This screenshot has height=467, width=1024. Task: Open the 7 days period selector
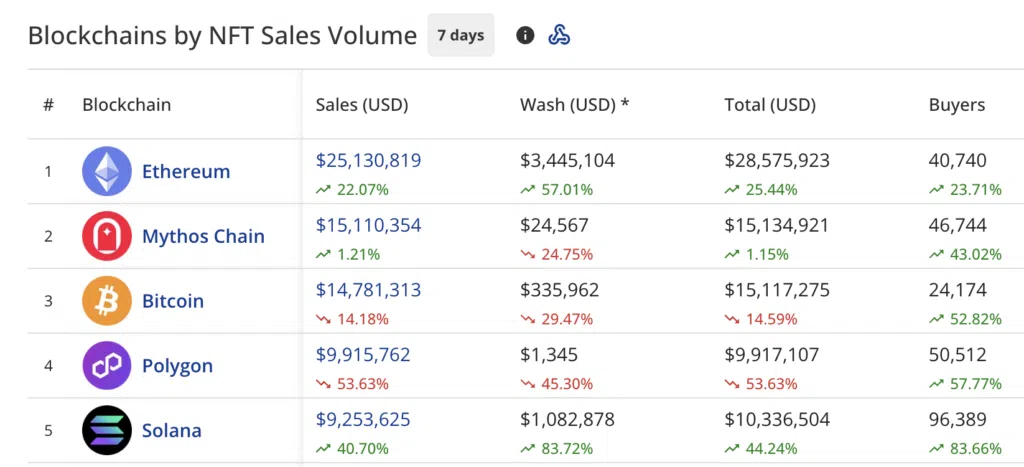point(460,35)
